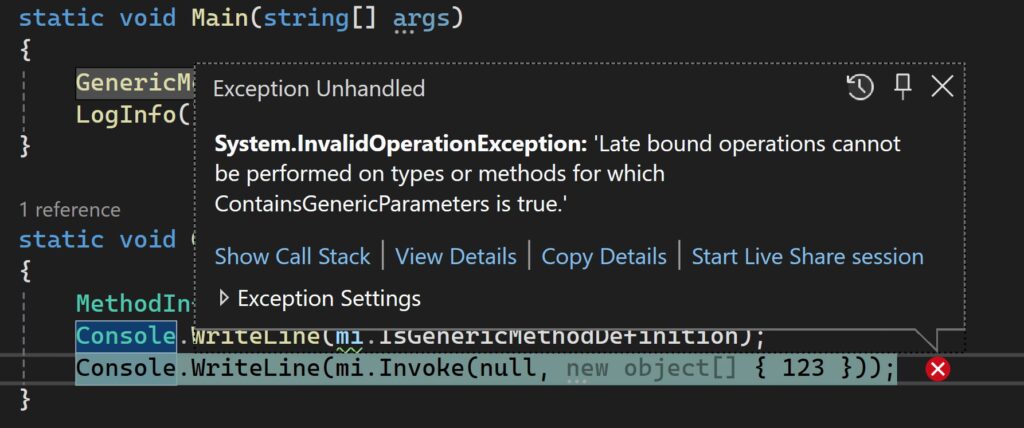This screenshot has height=428, width=1024.
Task: Click the Exception Unhandled title text
Action: [319, 88]
